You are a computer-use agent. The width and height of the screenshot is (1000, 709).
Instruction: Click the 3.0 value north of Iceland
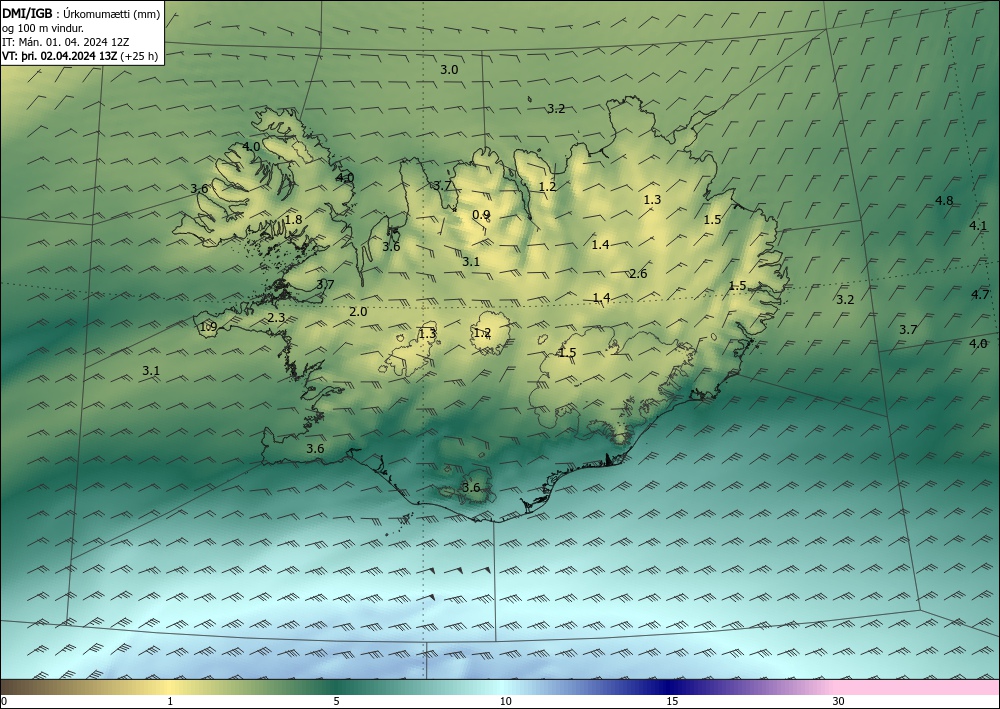[449, 69]
